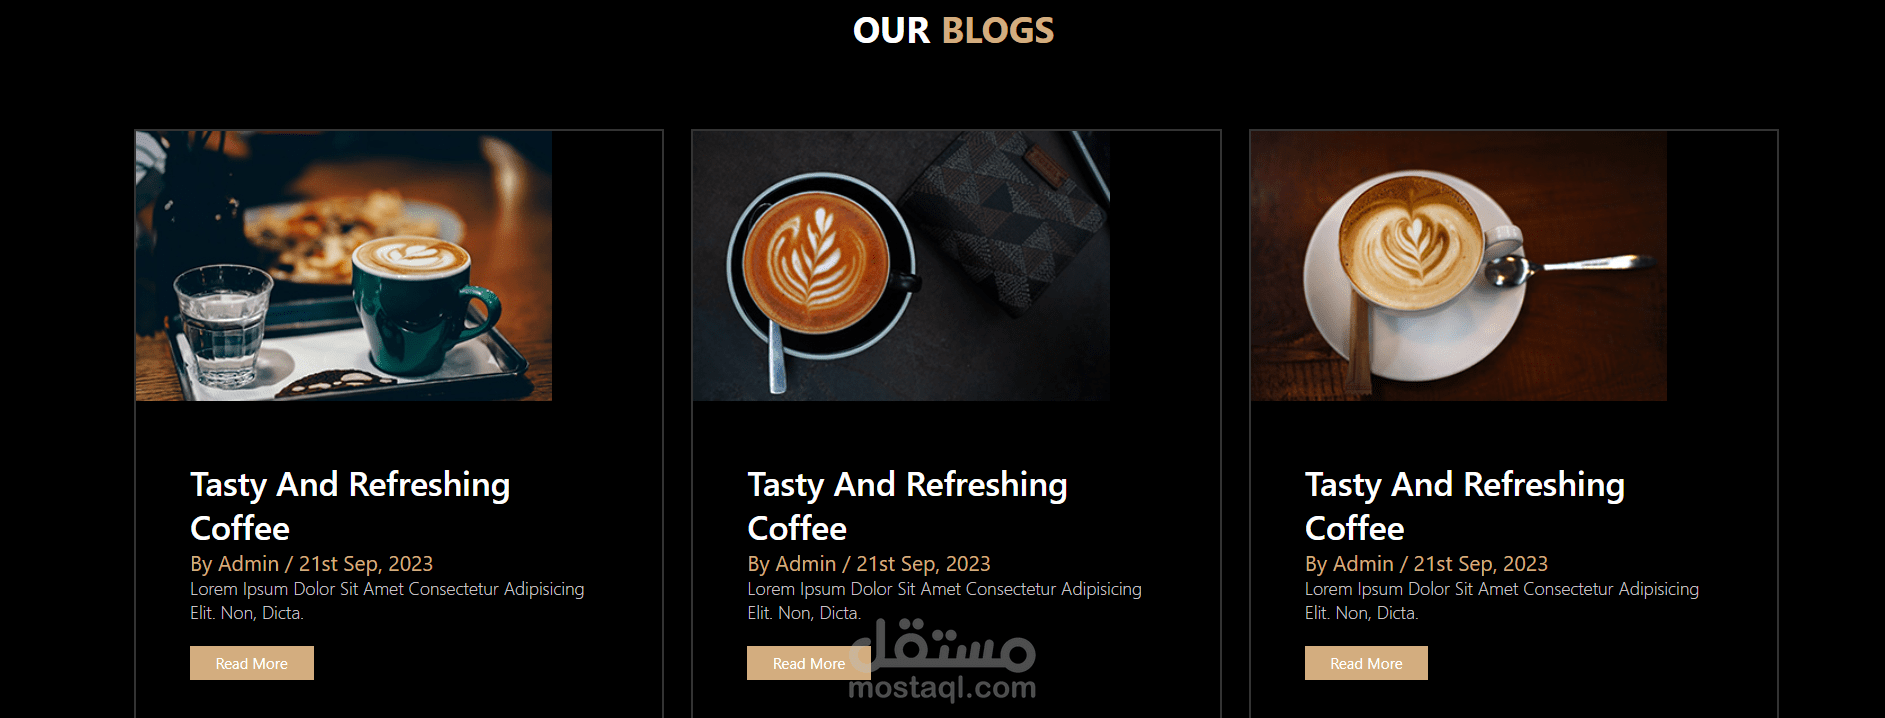Open the first blog's Read More button
This screenshot has width=1885, height=718.
click(252, 663)
